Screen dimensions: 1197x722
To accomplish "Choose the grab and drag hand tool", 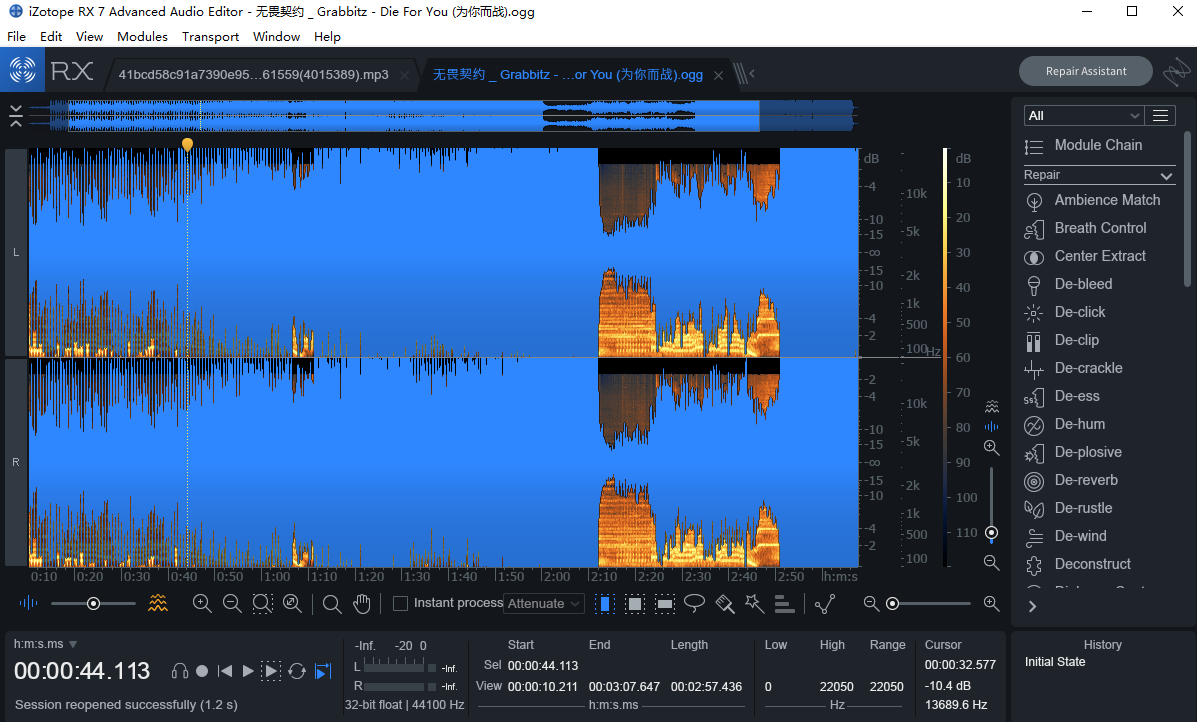I will click(362, 604).
